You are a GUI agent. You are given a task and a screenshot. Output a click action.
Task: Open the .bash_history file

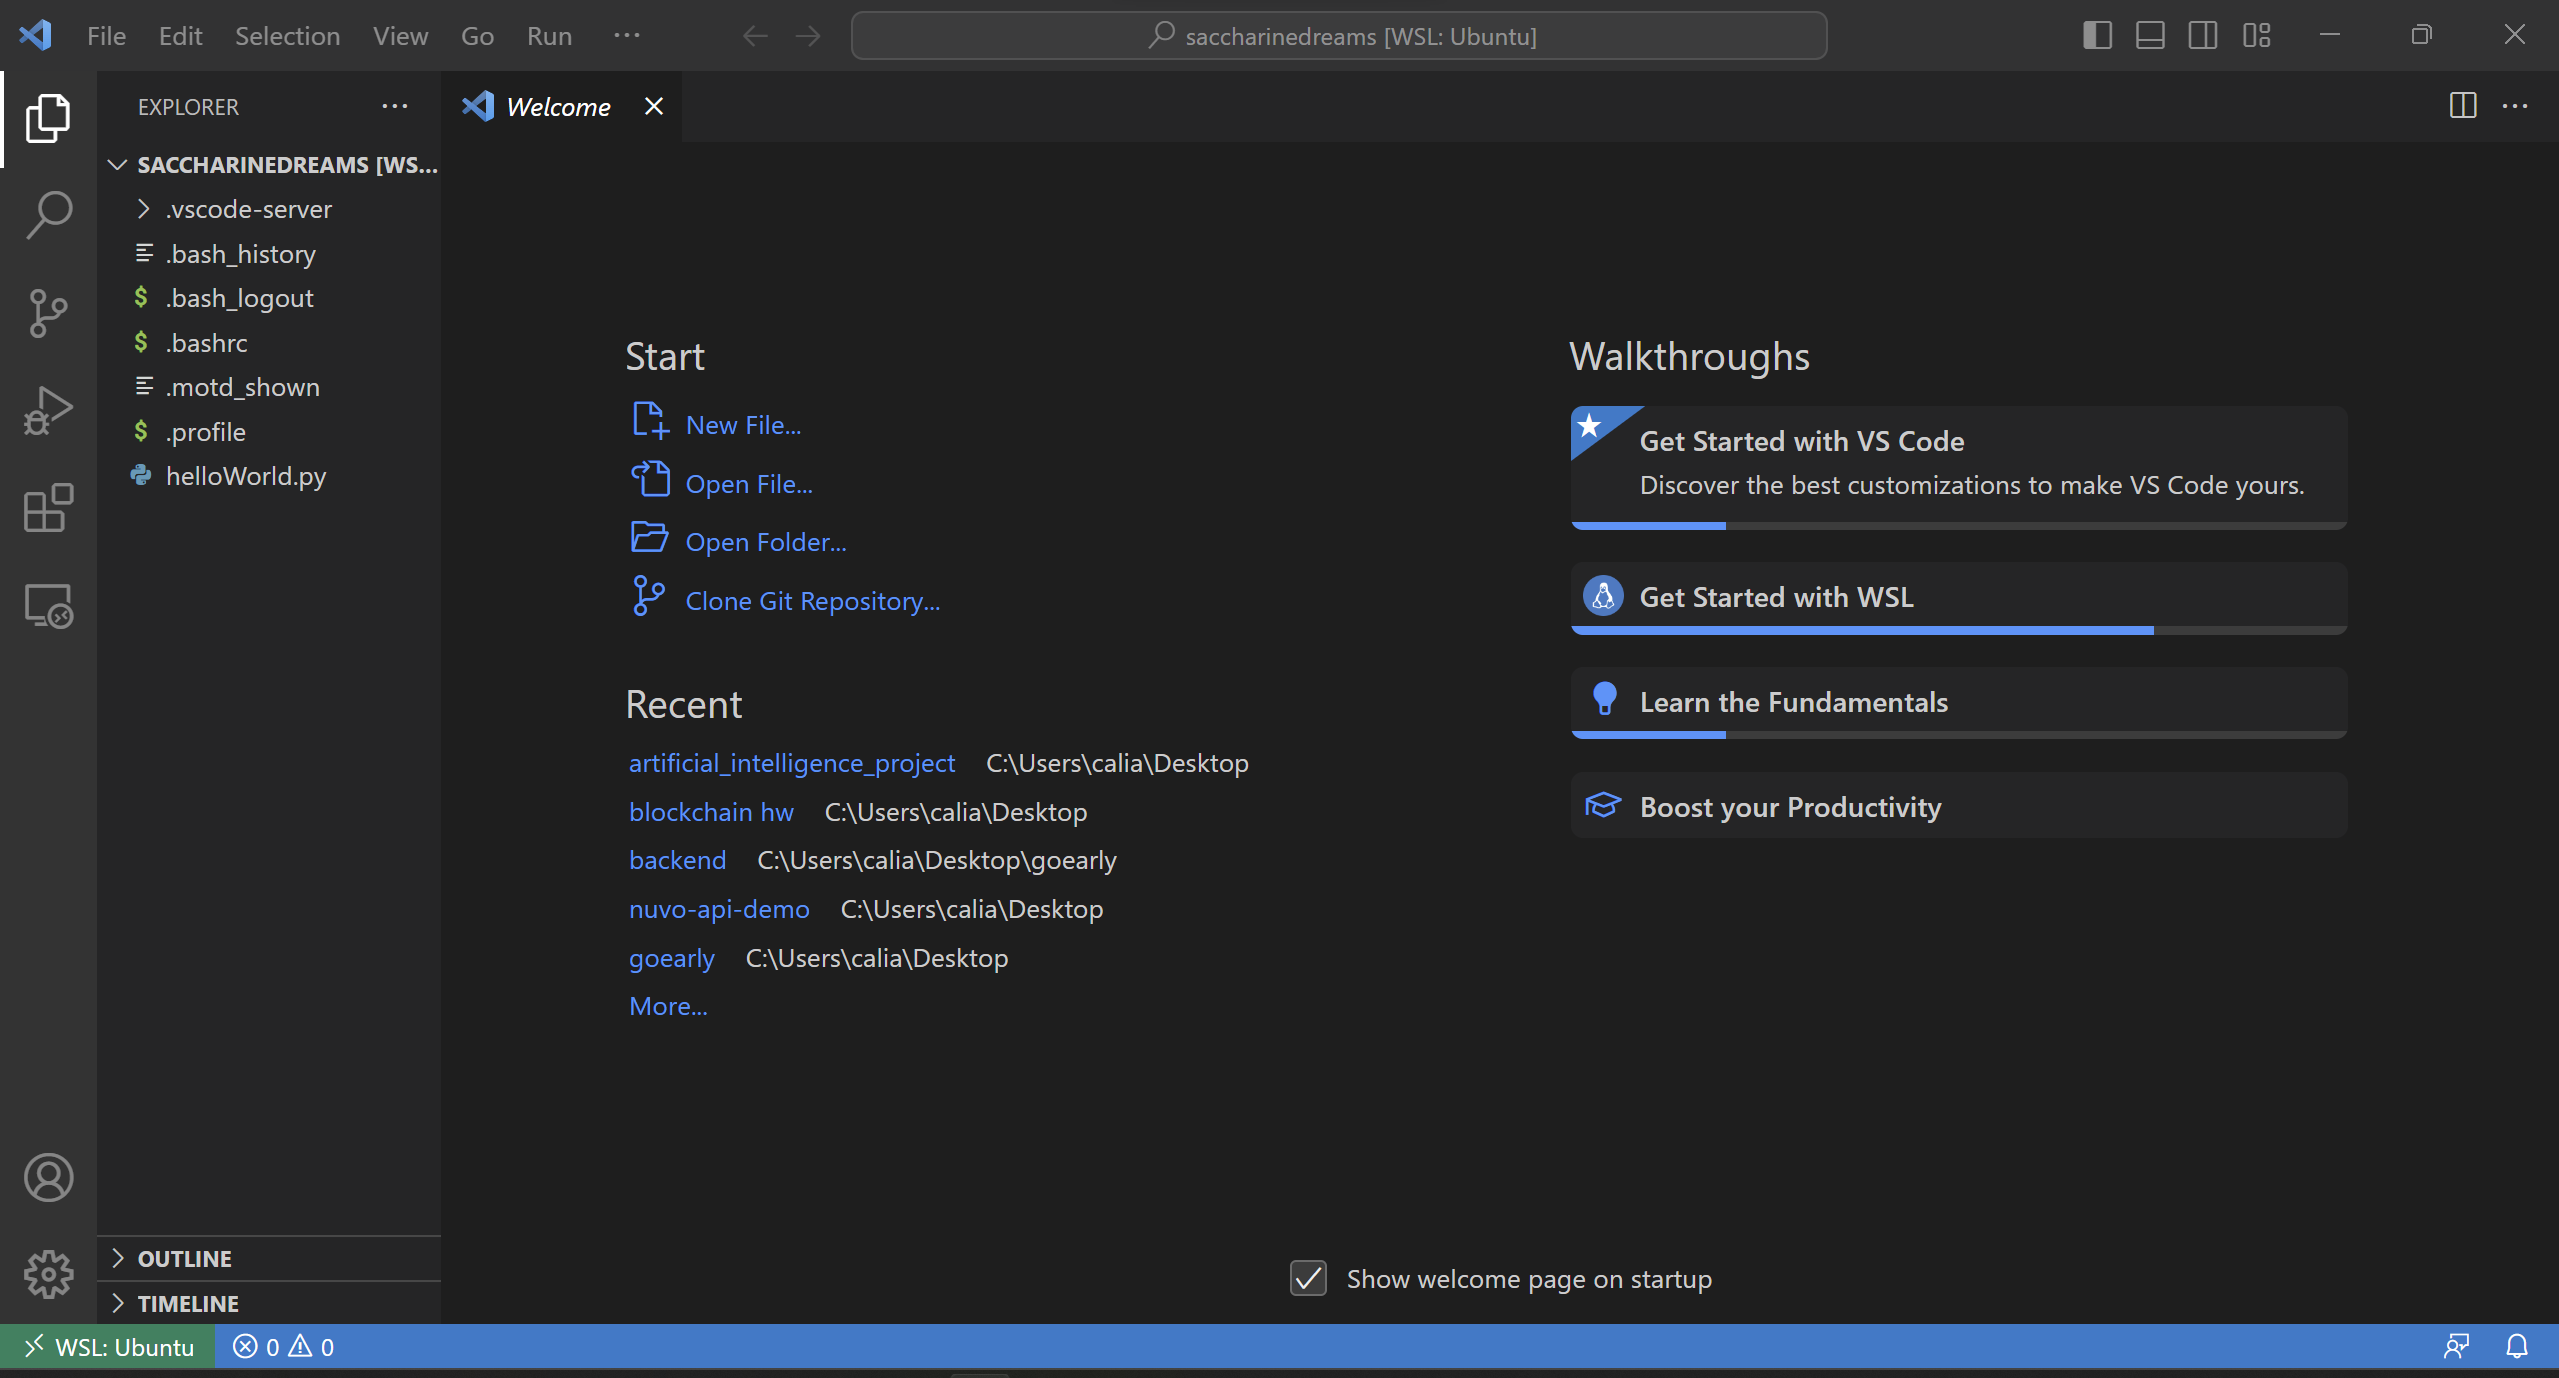coord(270,254)
